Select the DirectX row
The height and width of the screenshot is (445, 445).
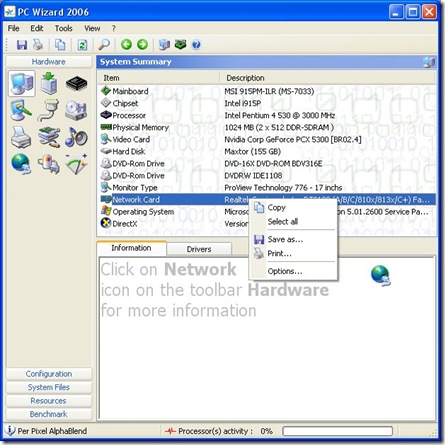pyautogui.click(x=267, y=223)
